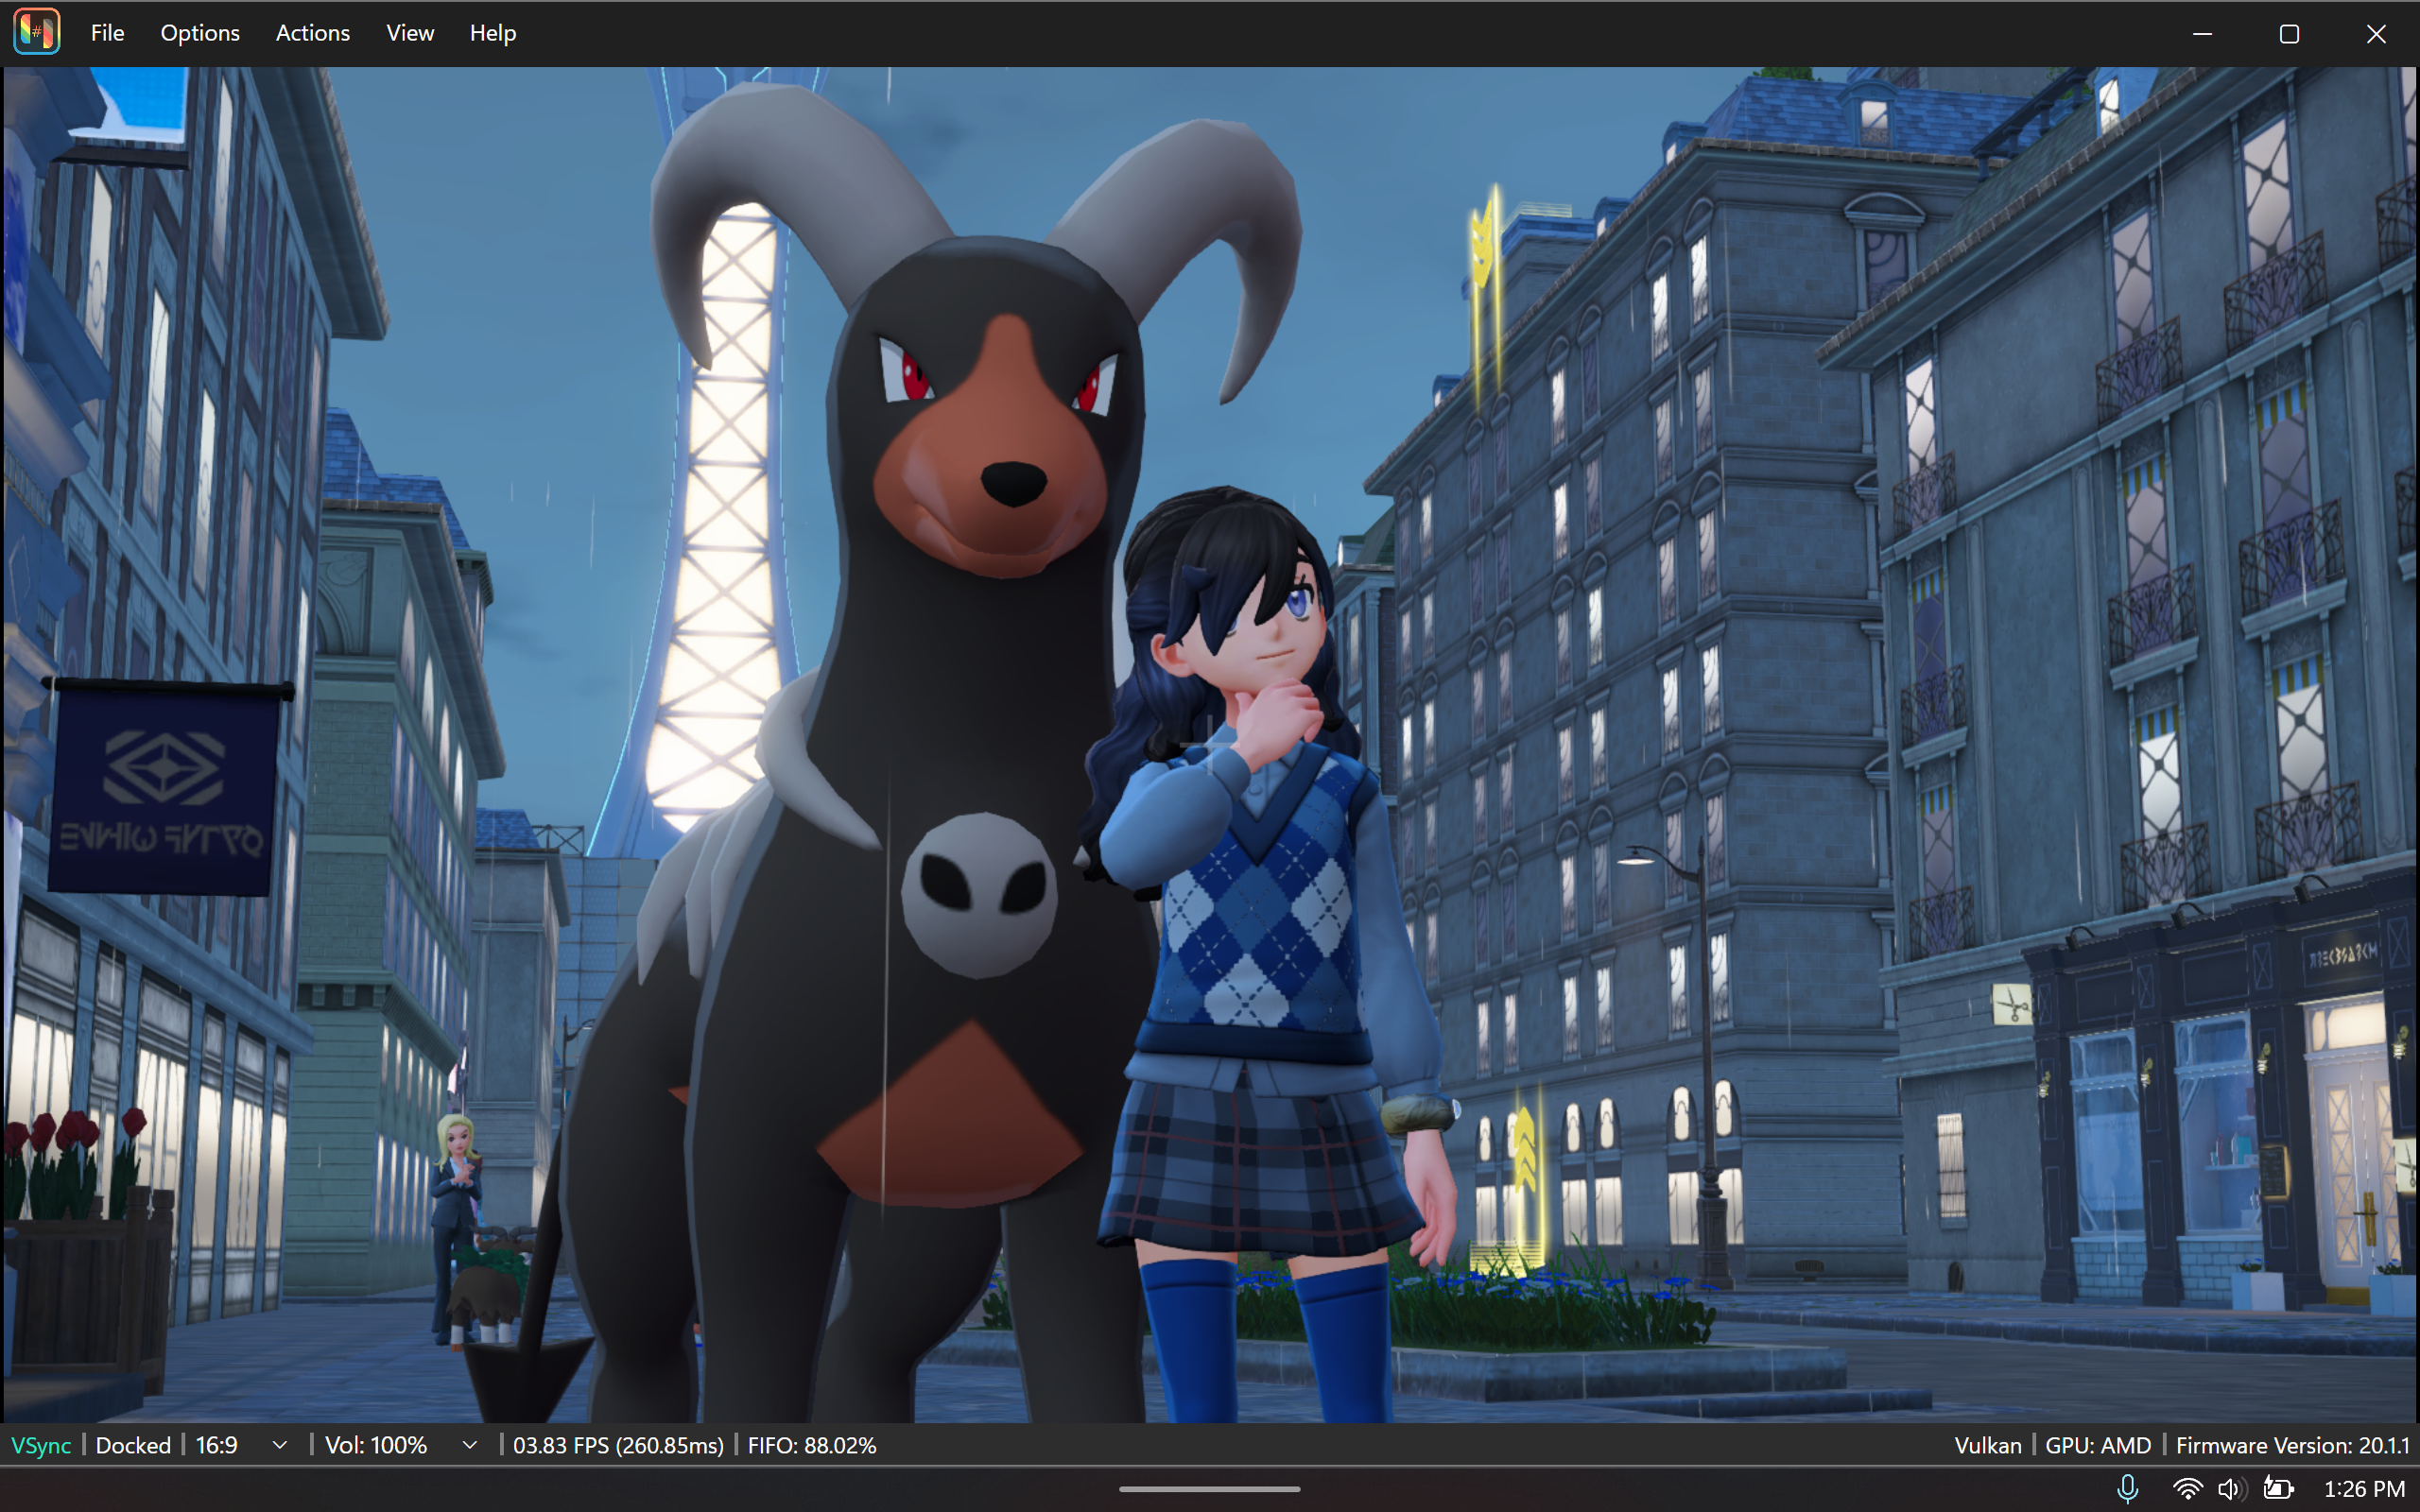The image size is (2420, 1512).
Task: Open the Help menu
Action: (492, 33)
